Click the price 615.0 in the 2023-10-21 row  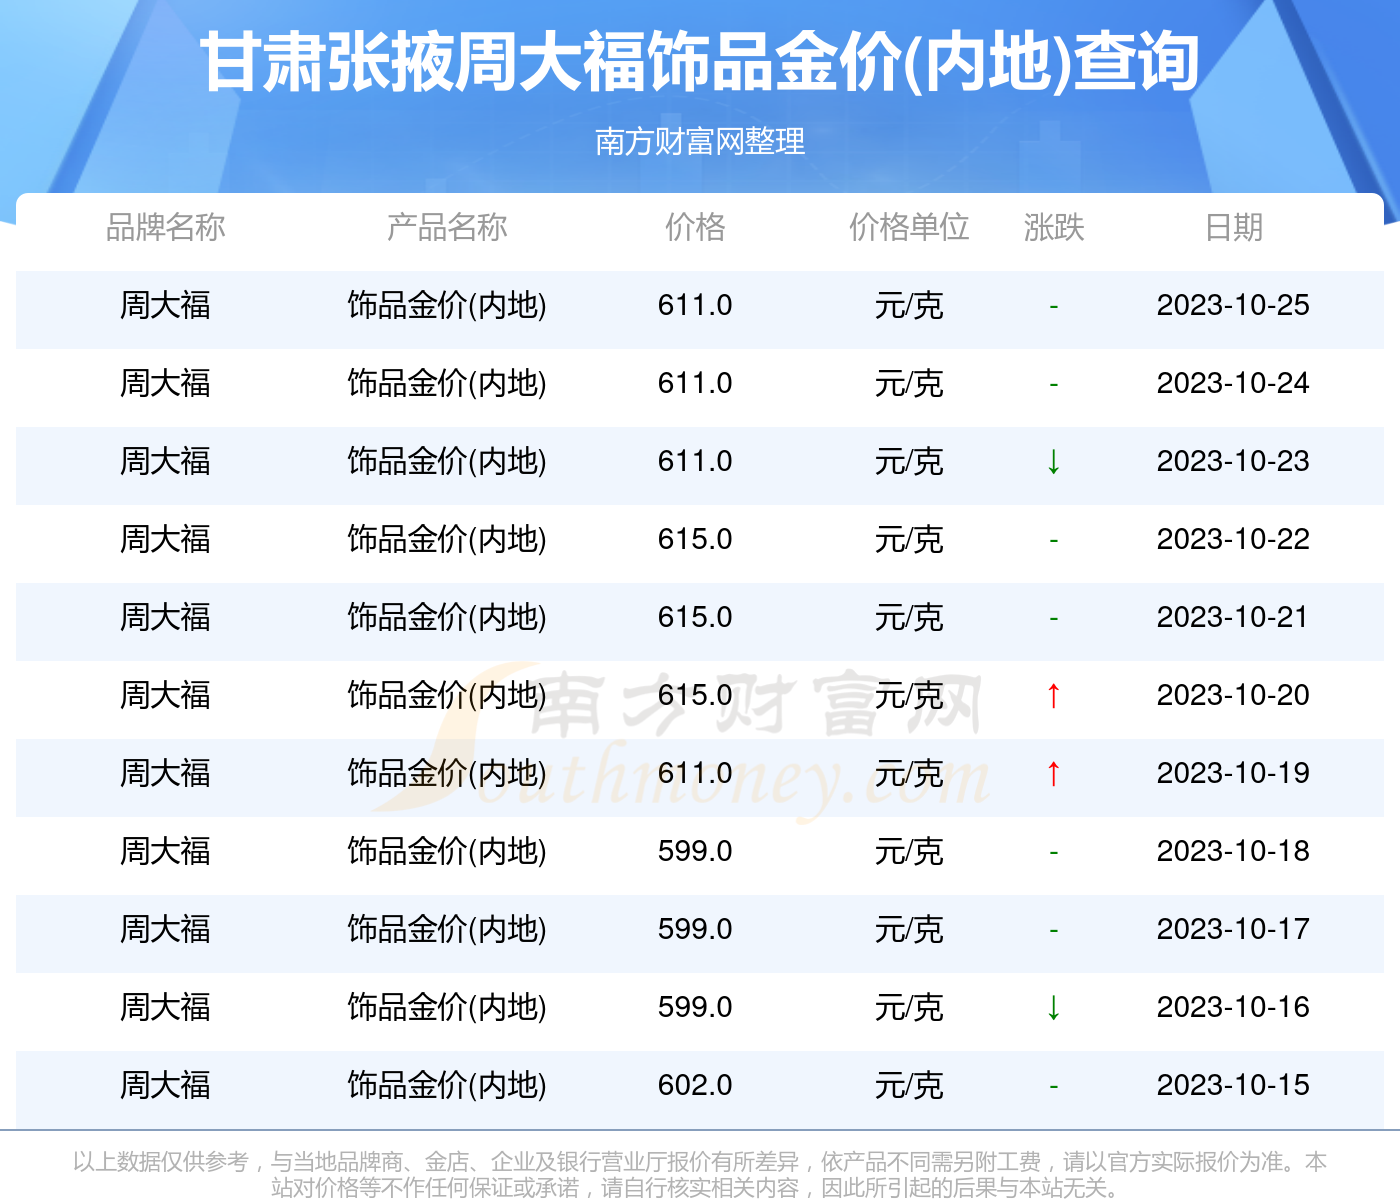[695, 617]
